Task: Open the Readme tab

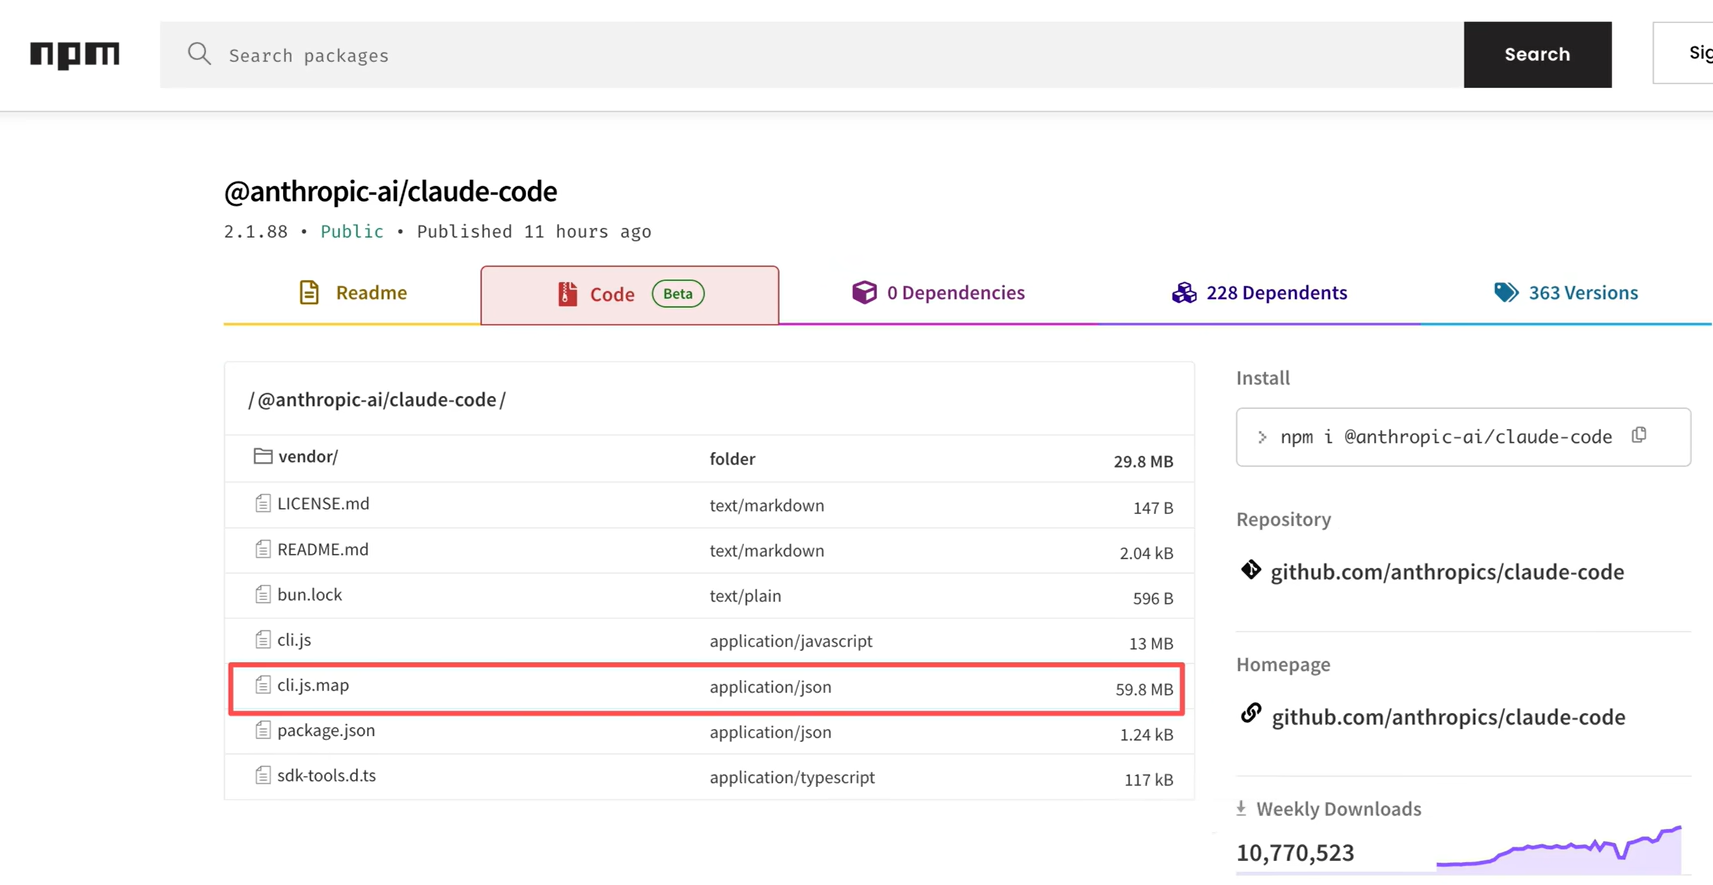Action: (x=352, y=293)
